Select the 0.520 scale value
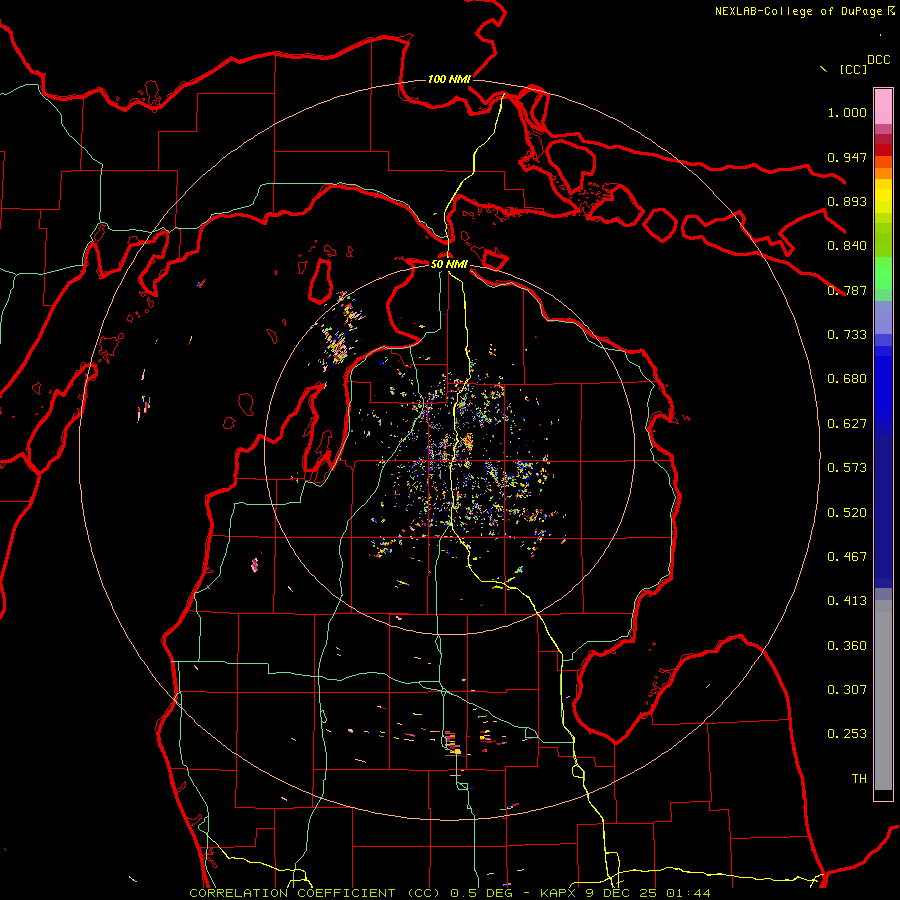The image size is (900, 900). 847,513
